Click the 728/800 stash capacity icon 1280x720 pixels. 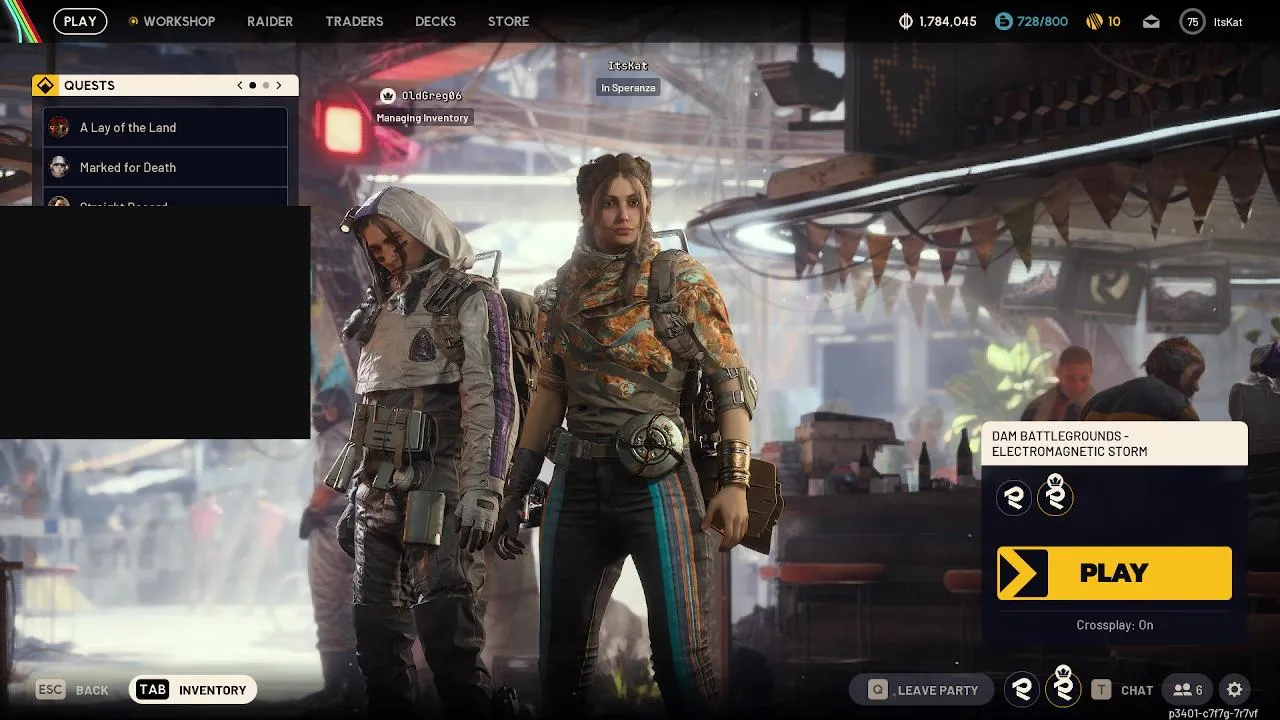click(x=1003, y=21)
